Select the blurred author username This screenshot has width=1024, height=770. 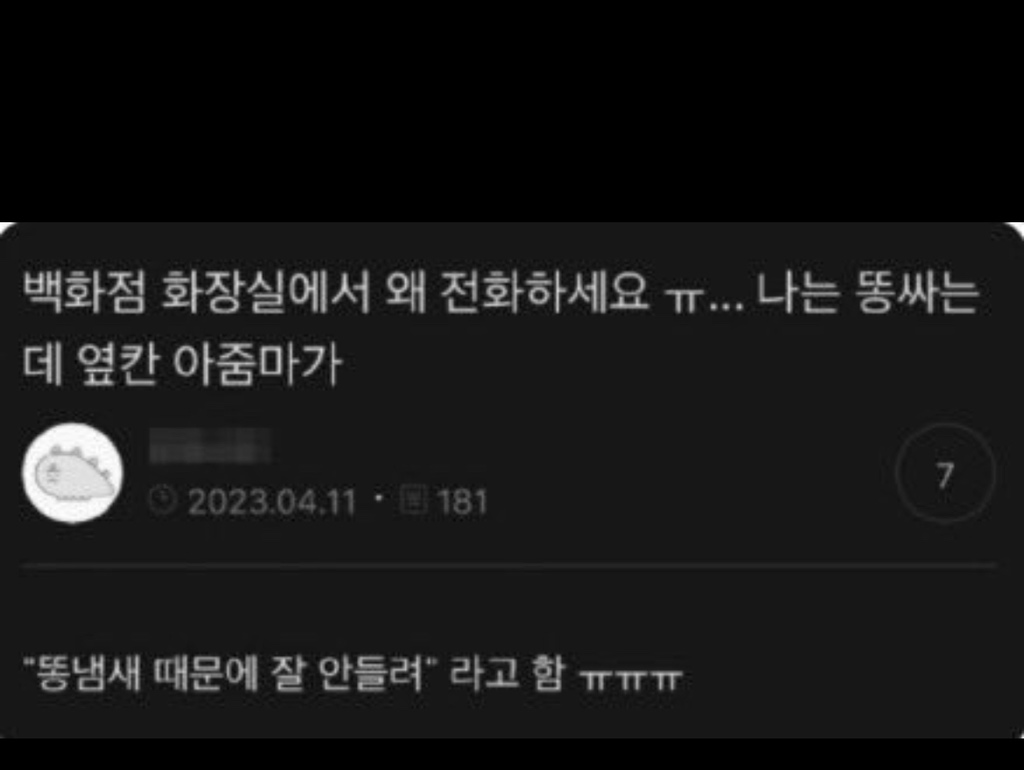(210, 446)
